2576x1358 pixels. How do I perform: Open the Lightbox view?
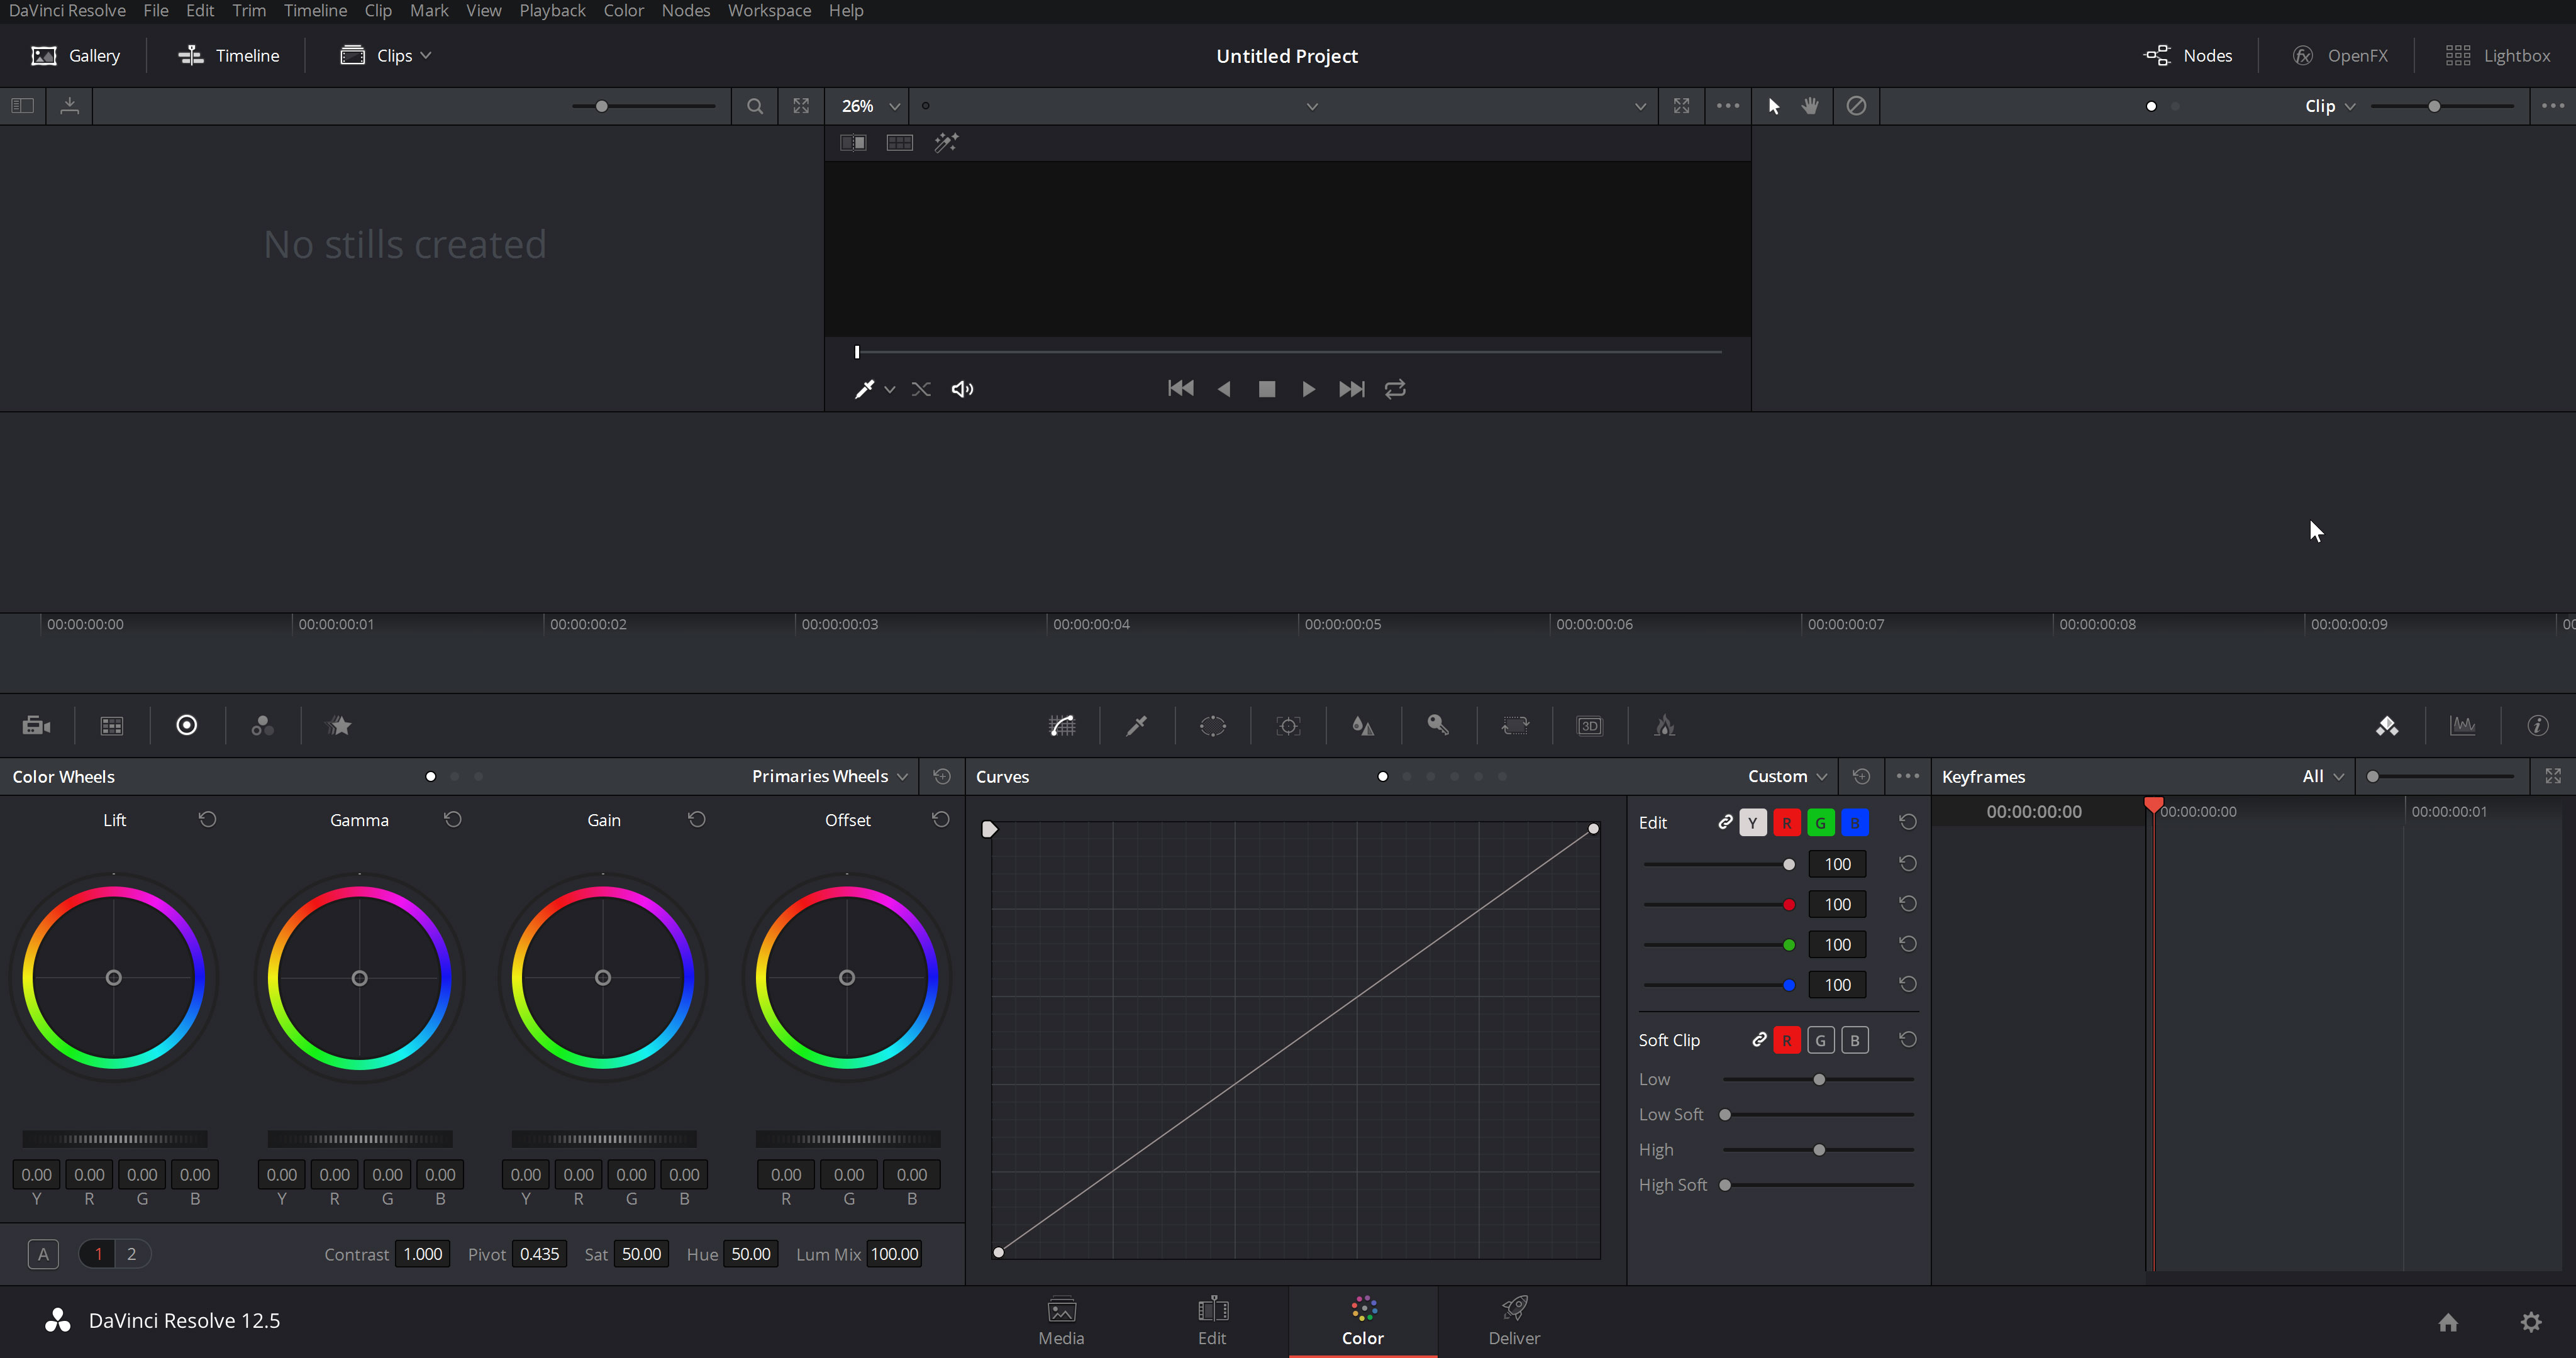(2497, 56)
